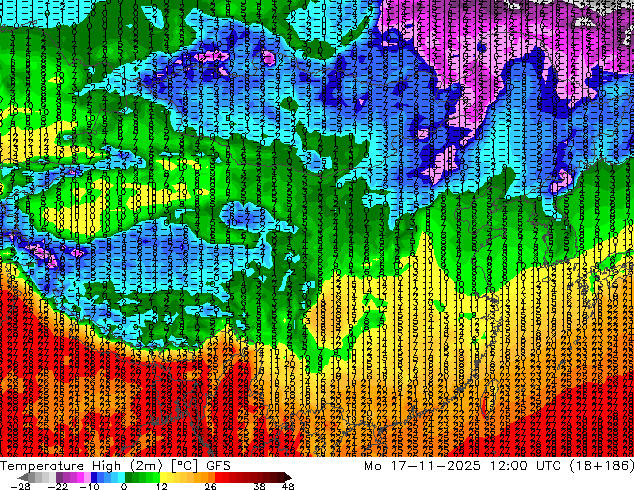
Task: Click the '48' legend value
Action: pyautogui.click(x=288, y=486)
